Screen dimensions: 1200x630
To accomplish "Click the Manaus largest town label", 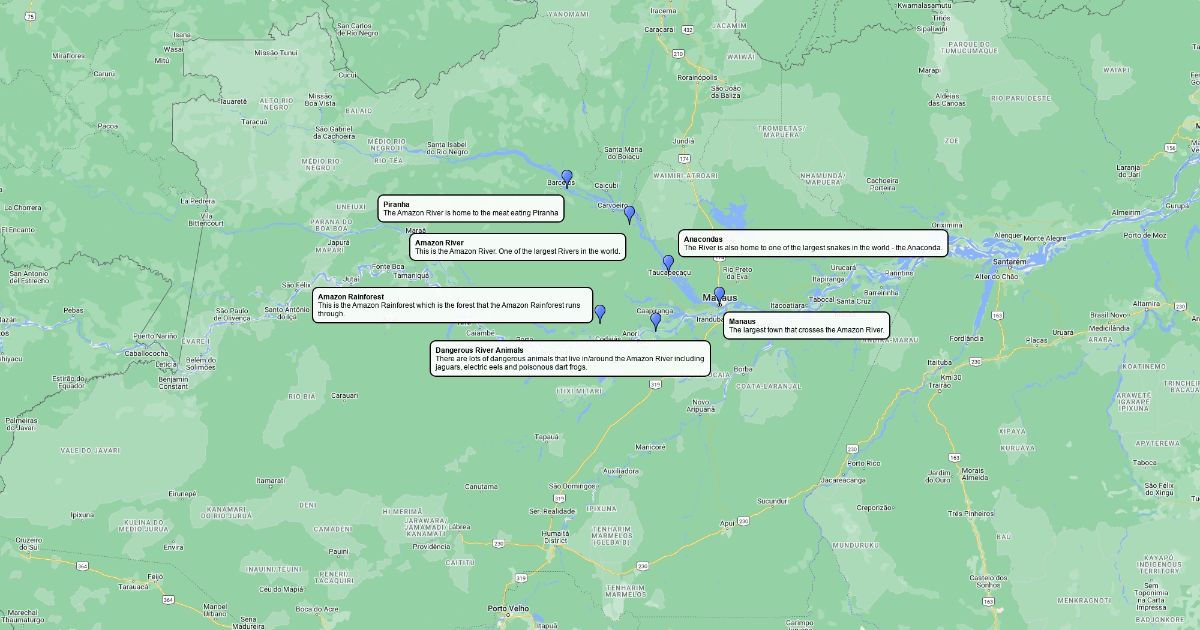I will pos(806,325).
